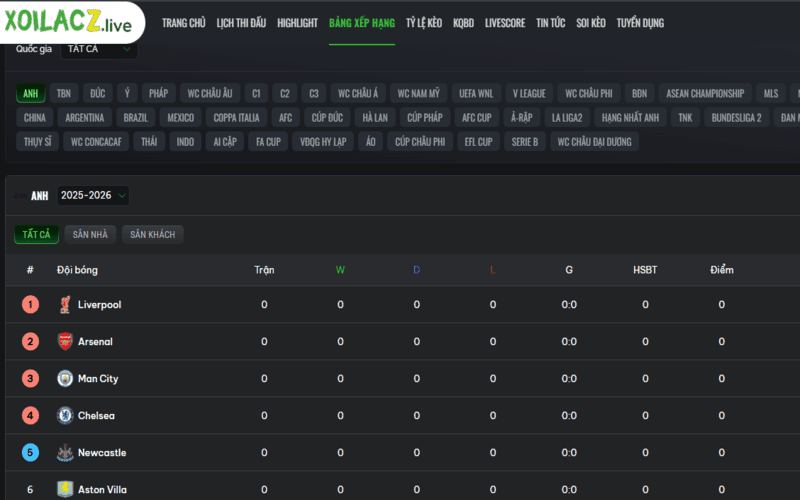Select the ĐỨC league button
Viewport: 800px width, 500px height.
pos(97,93)
